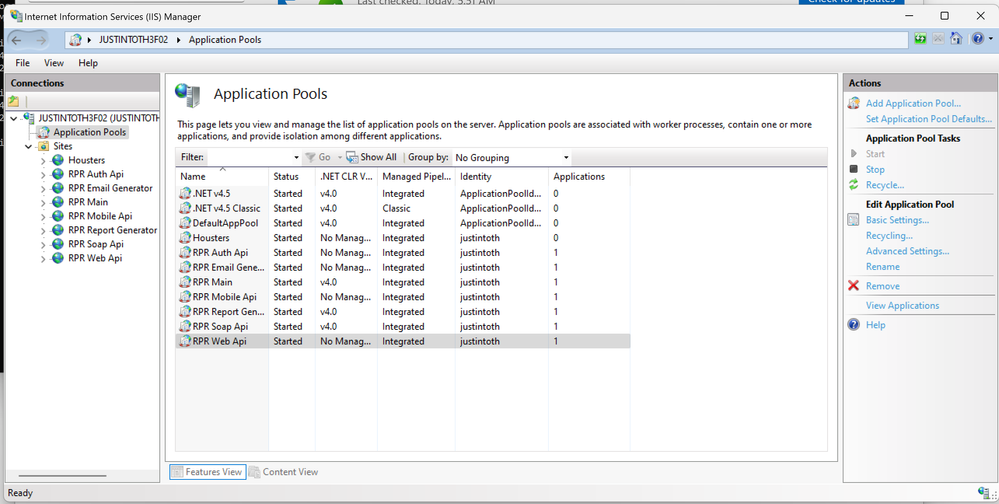Viewport: 999px width, 504px height.
Task: Open the Help menu
Action: (x=88, y=63)
